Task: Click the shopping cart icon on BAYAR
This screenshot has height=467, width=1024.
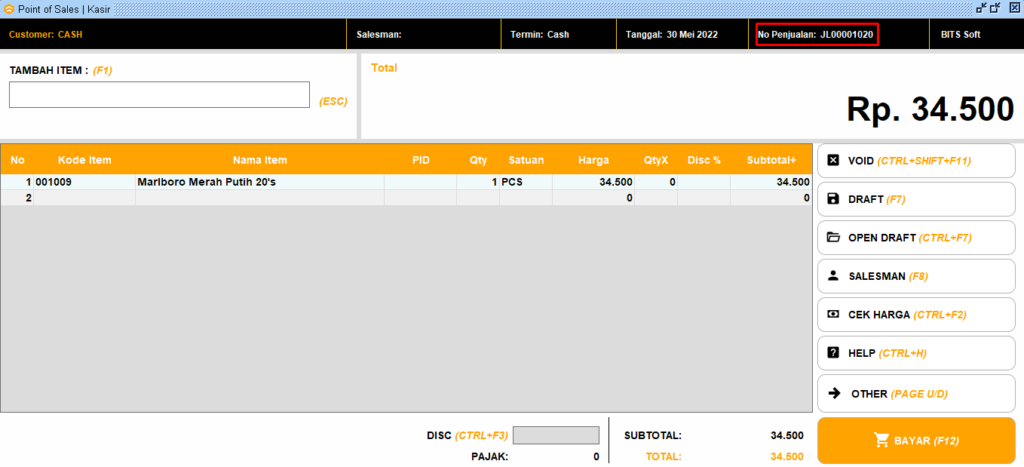Action: pos(882,440)
